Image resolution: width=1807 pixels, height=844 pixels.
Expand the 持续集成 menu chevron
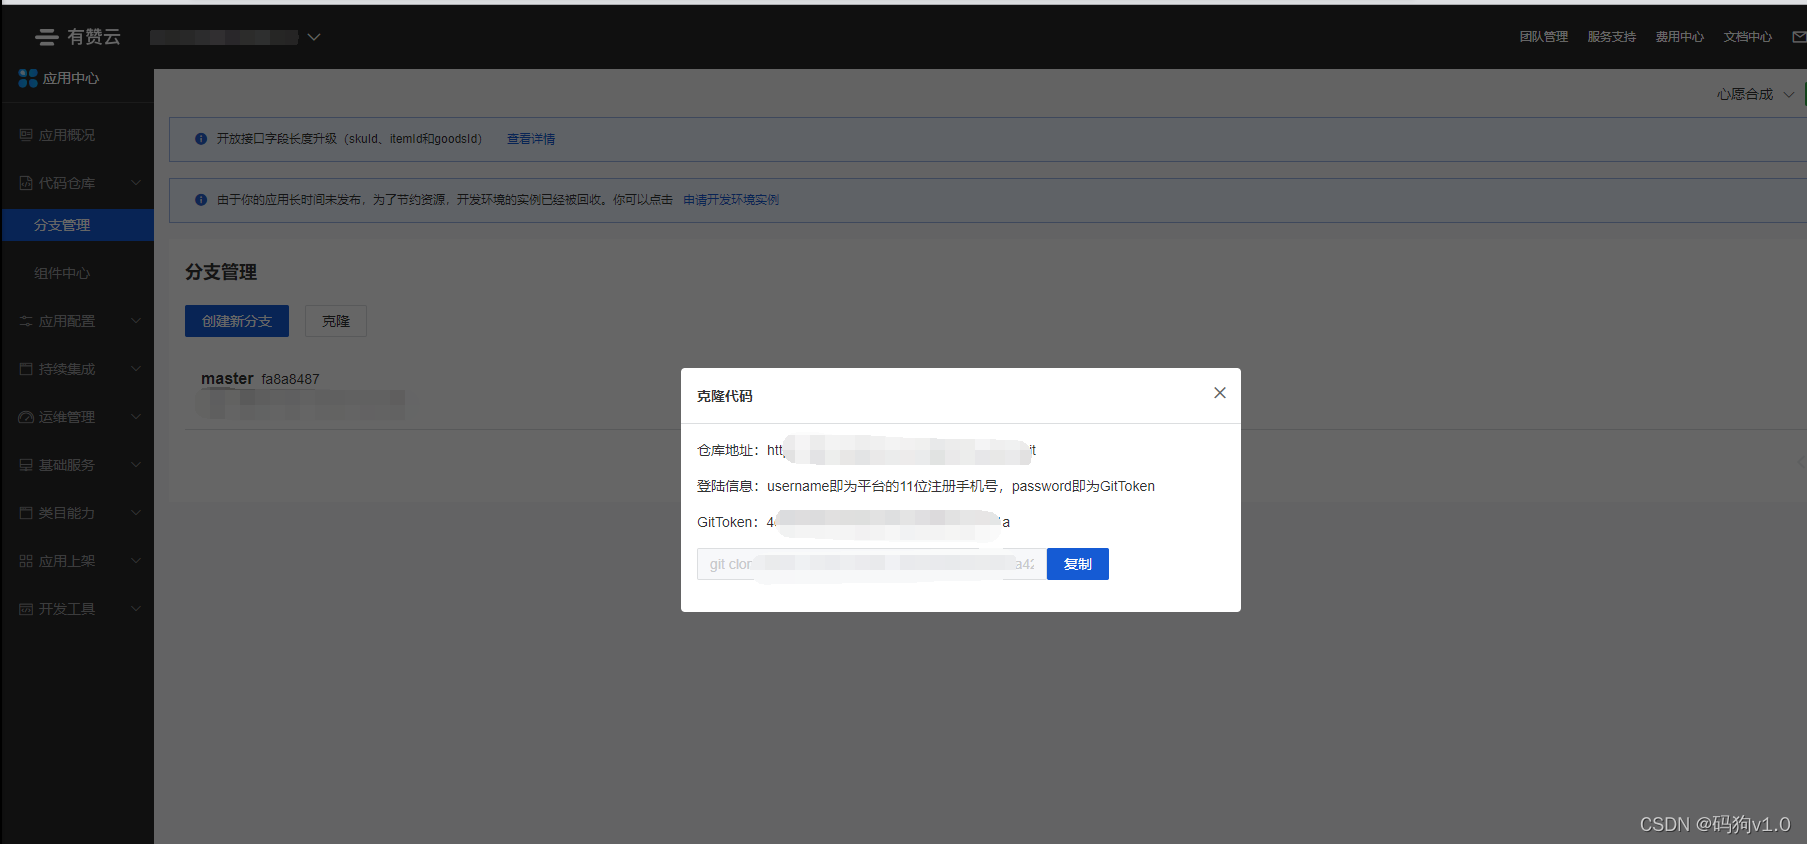click(136, 369)
